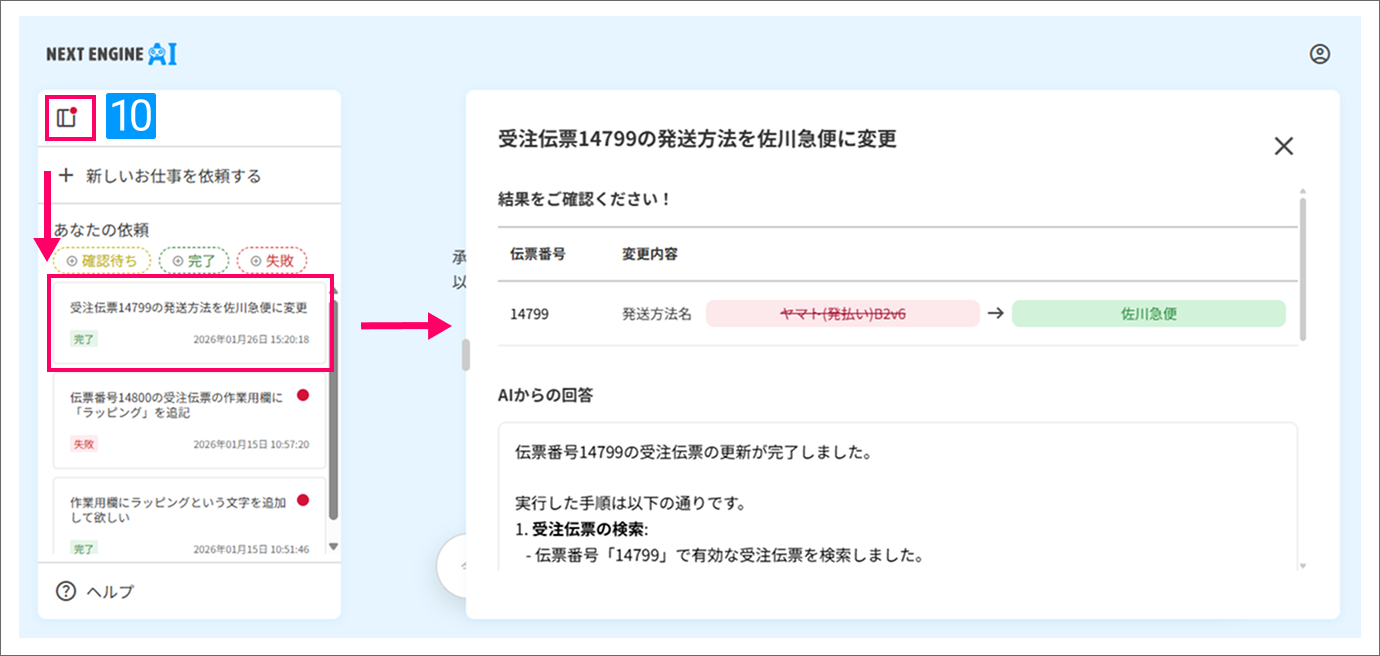Click the red unread dot on 伝票番号14800 request

tap(303, 396)
